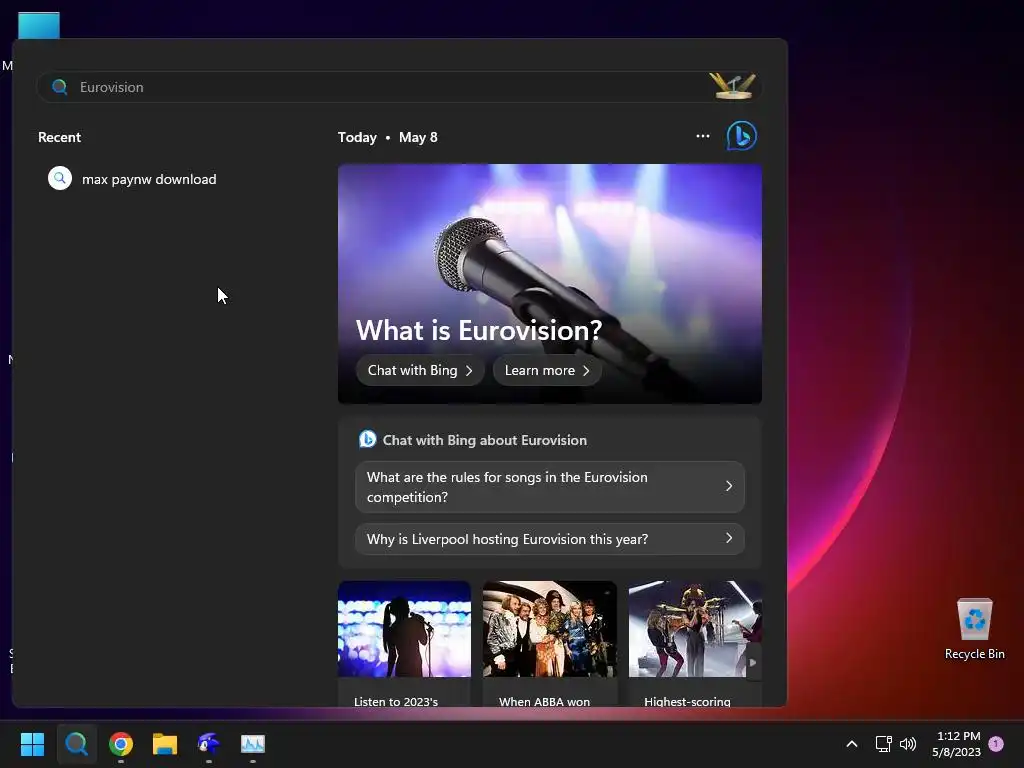Open the three-dot more options menu

click(703, 136)
